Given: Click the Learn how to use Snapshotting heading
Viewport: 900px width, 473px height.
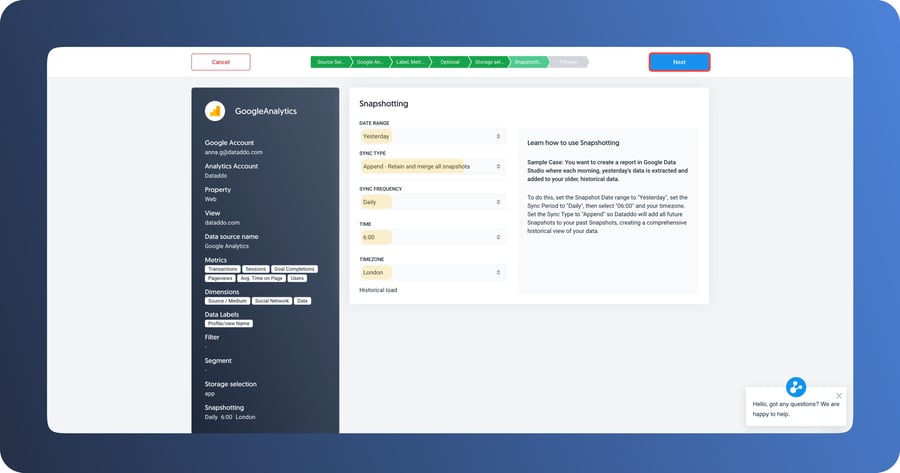Looking at the screenshot, I should pos(573,142).
